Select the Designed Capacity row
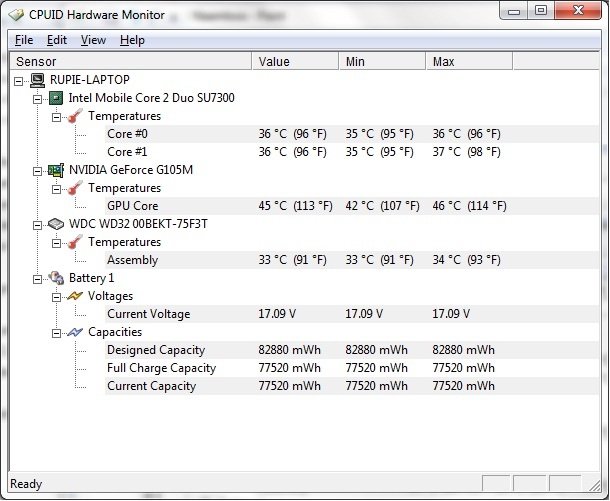 click(352, 350)
